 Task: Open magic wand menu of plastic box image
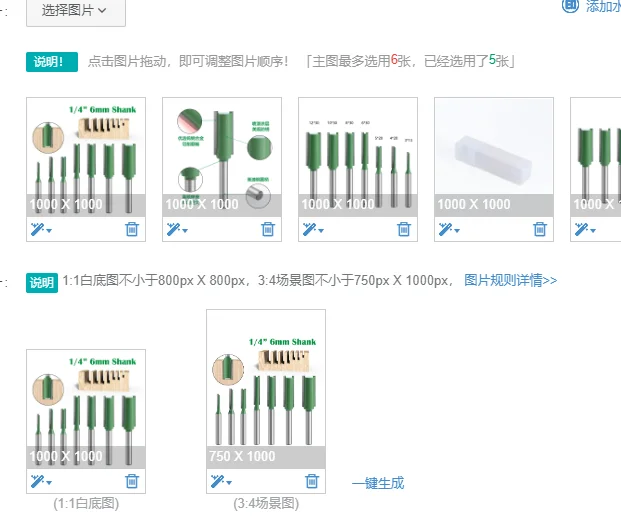click(446, 229)
